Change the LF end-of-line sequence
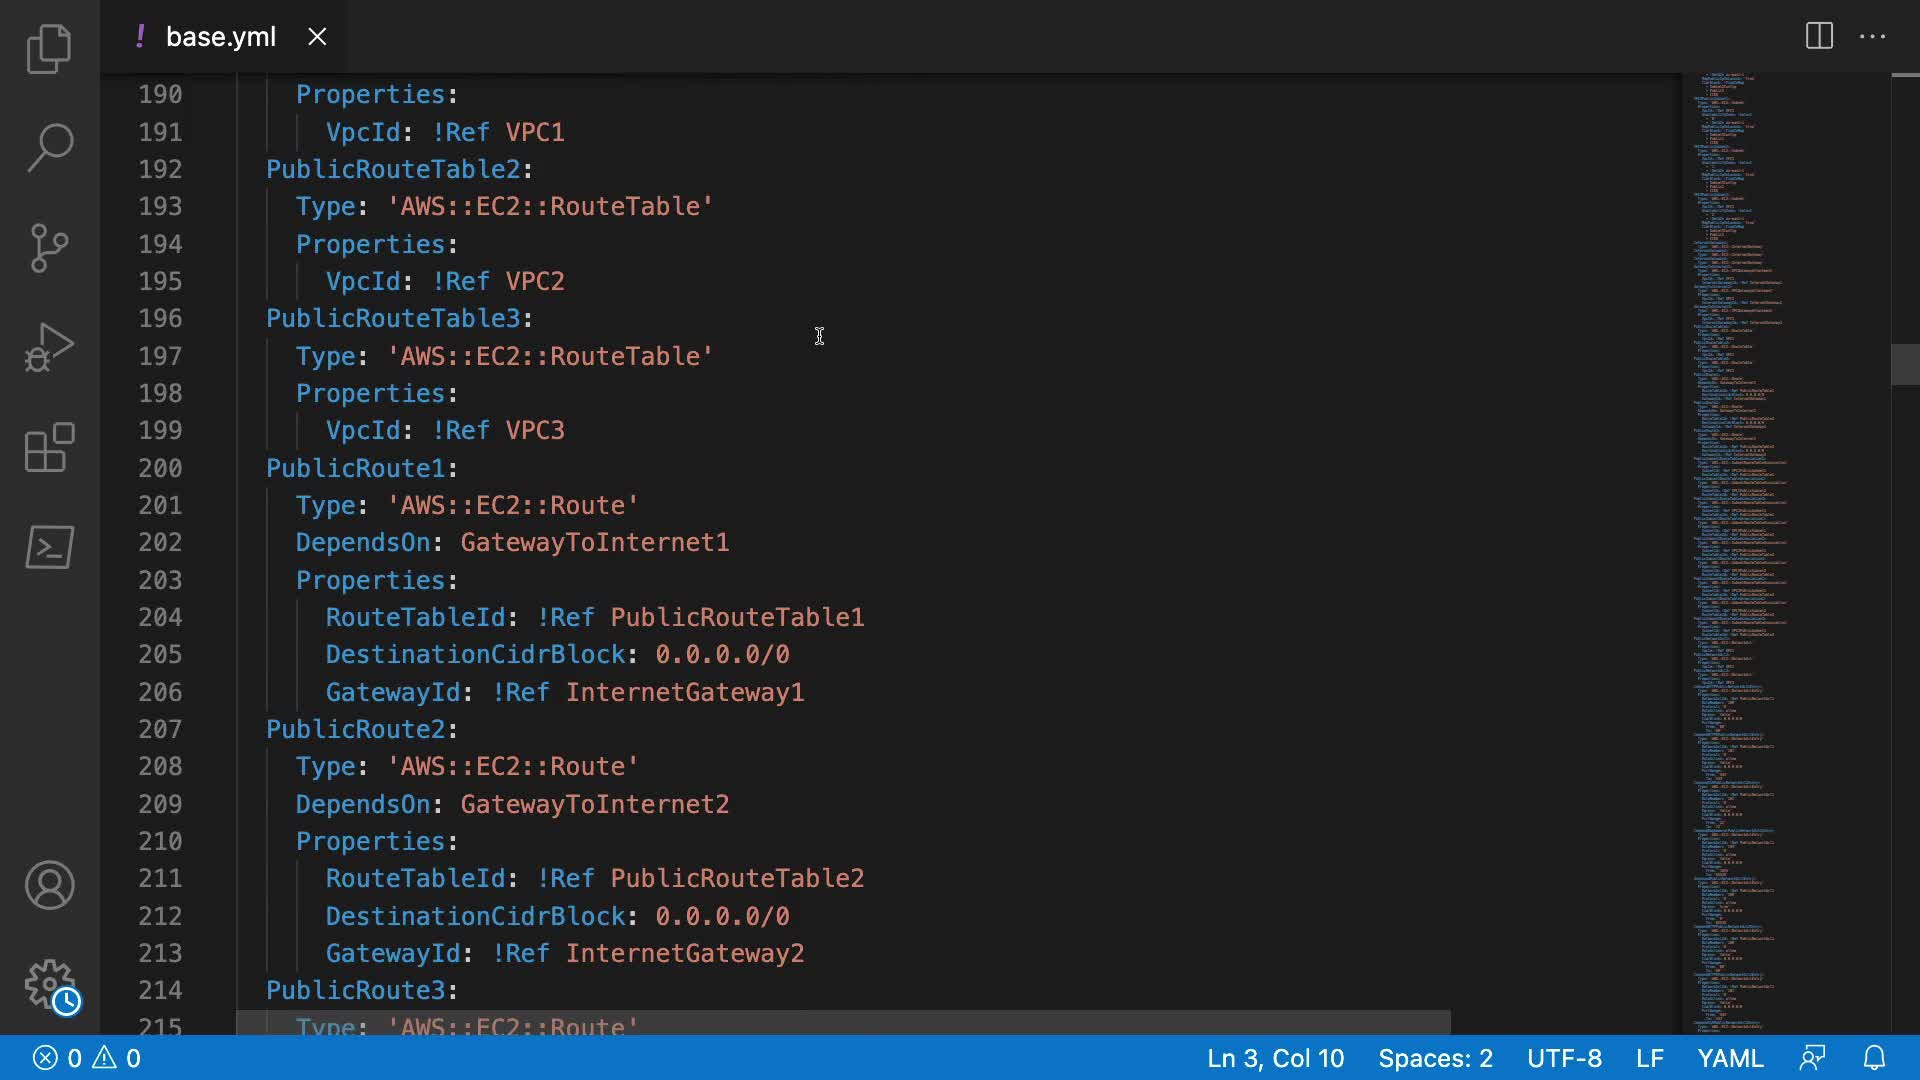The width and height of the screenshot is (1920, 1080). [x=1649, y=1058]
